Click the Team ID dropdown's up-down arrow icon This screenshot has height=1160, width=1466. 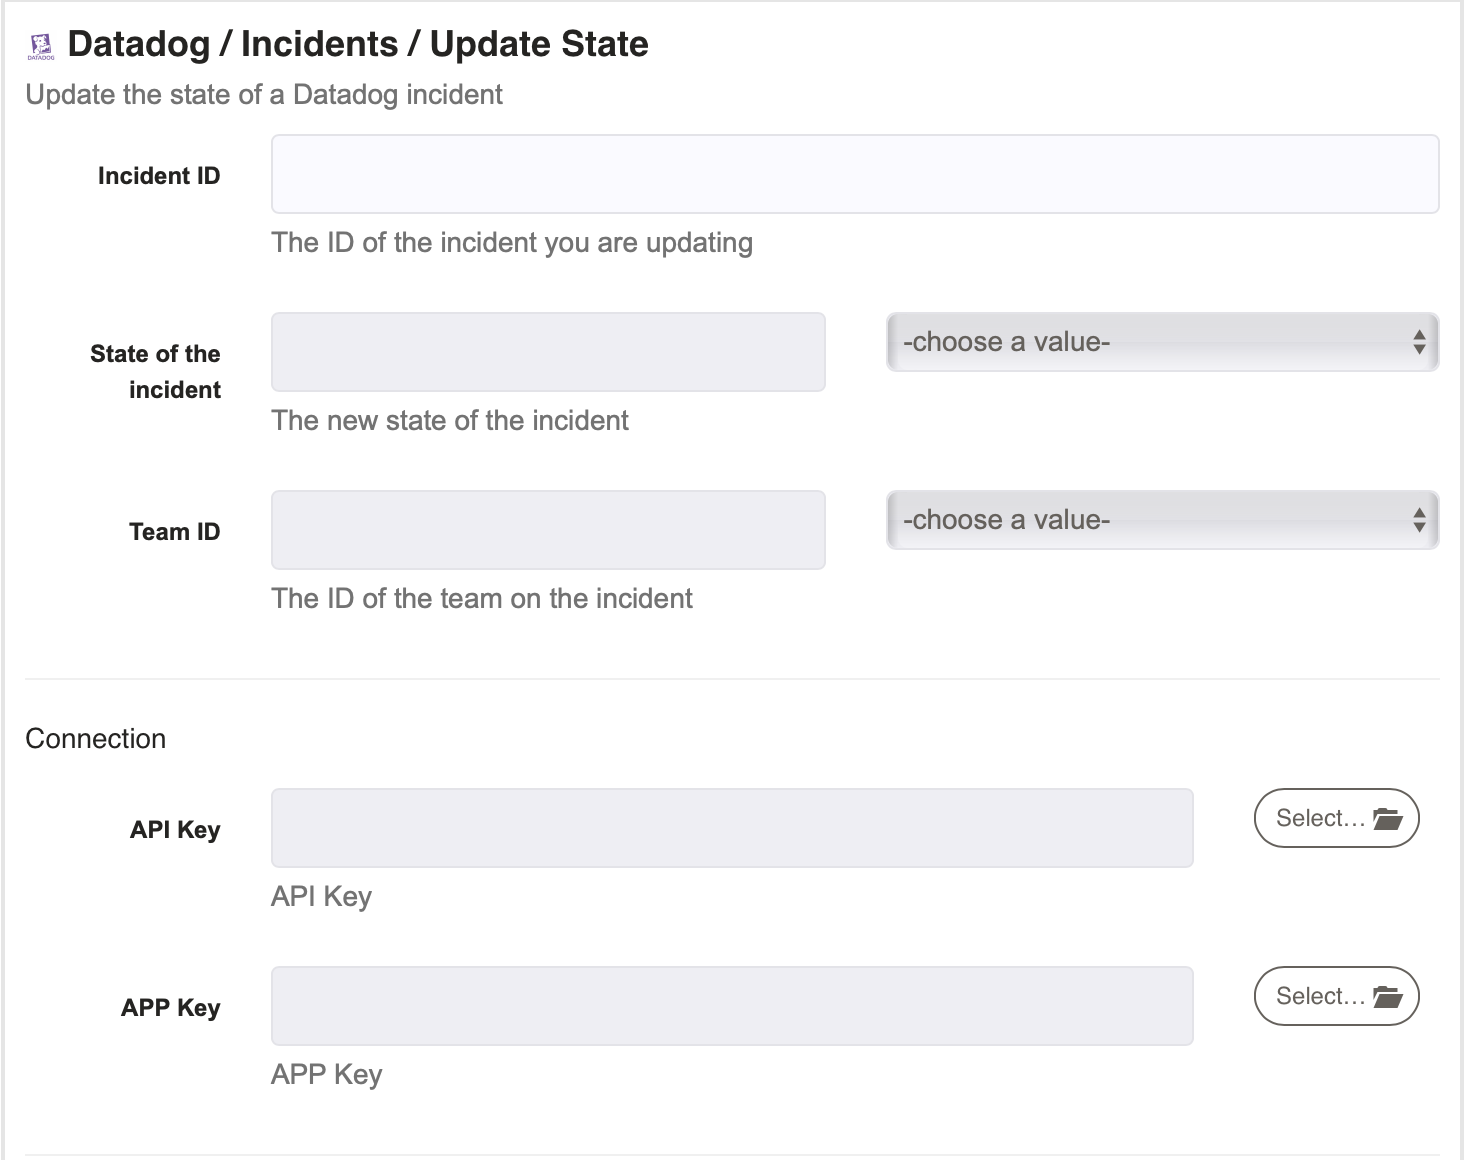[x=1418, y=520]
